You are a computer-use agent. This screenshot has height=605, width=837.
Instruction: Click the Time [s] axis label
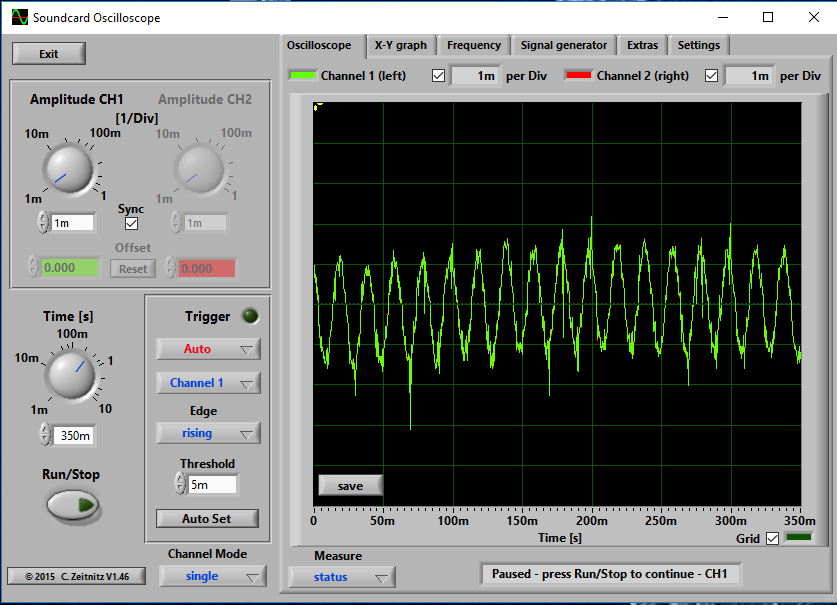[x=559, y=538]
